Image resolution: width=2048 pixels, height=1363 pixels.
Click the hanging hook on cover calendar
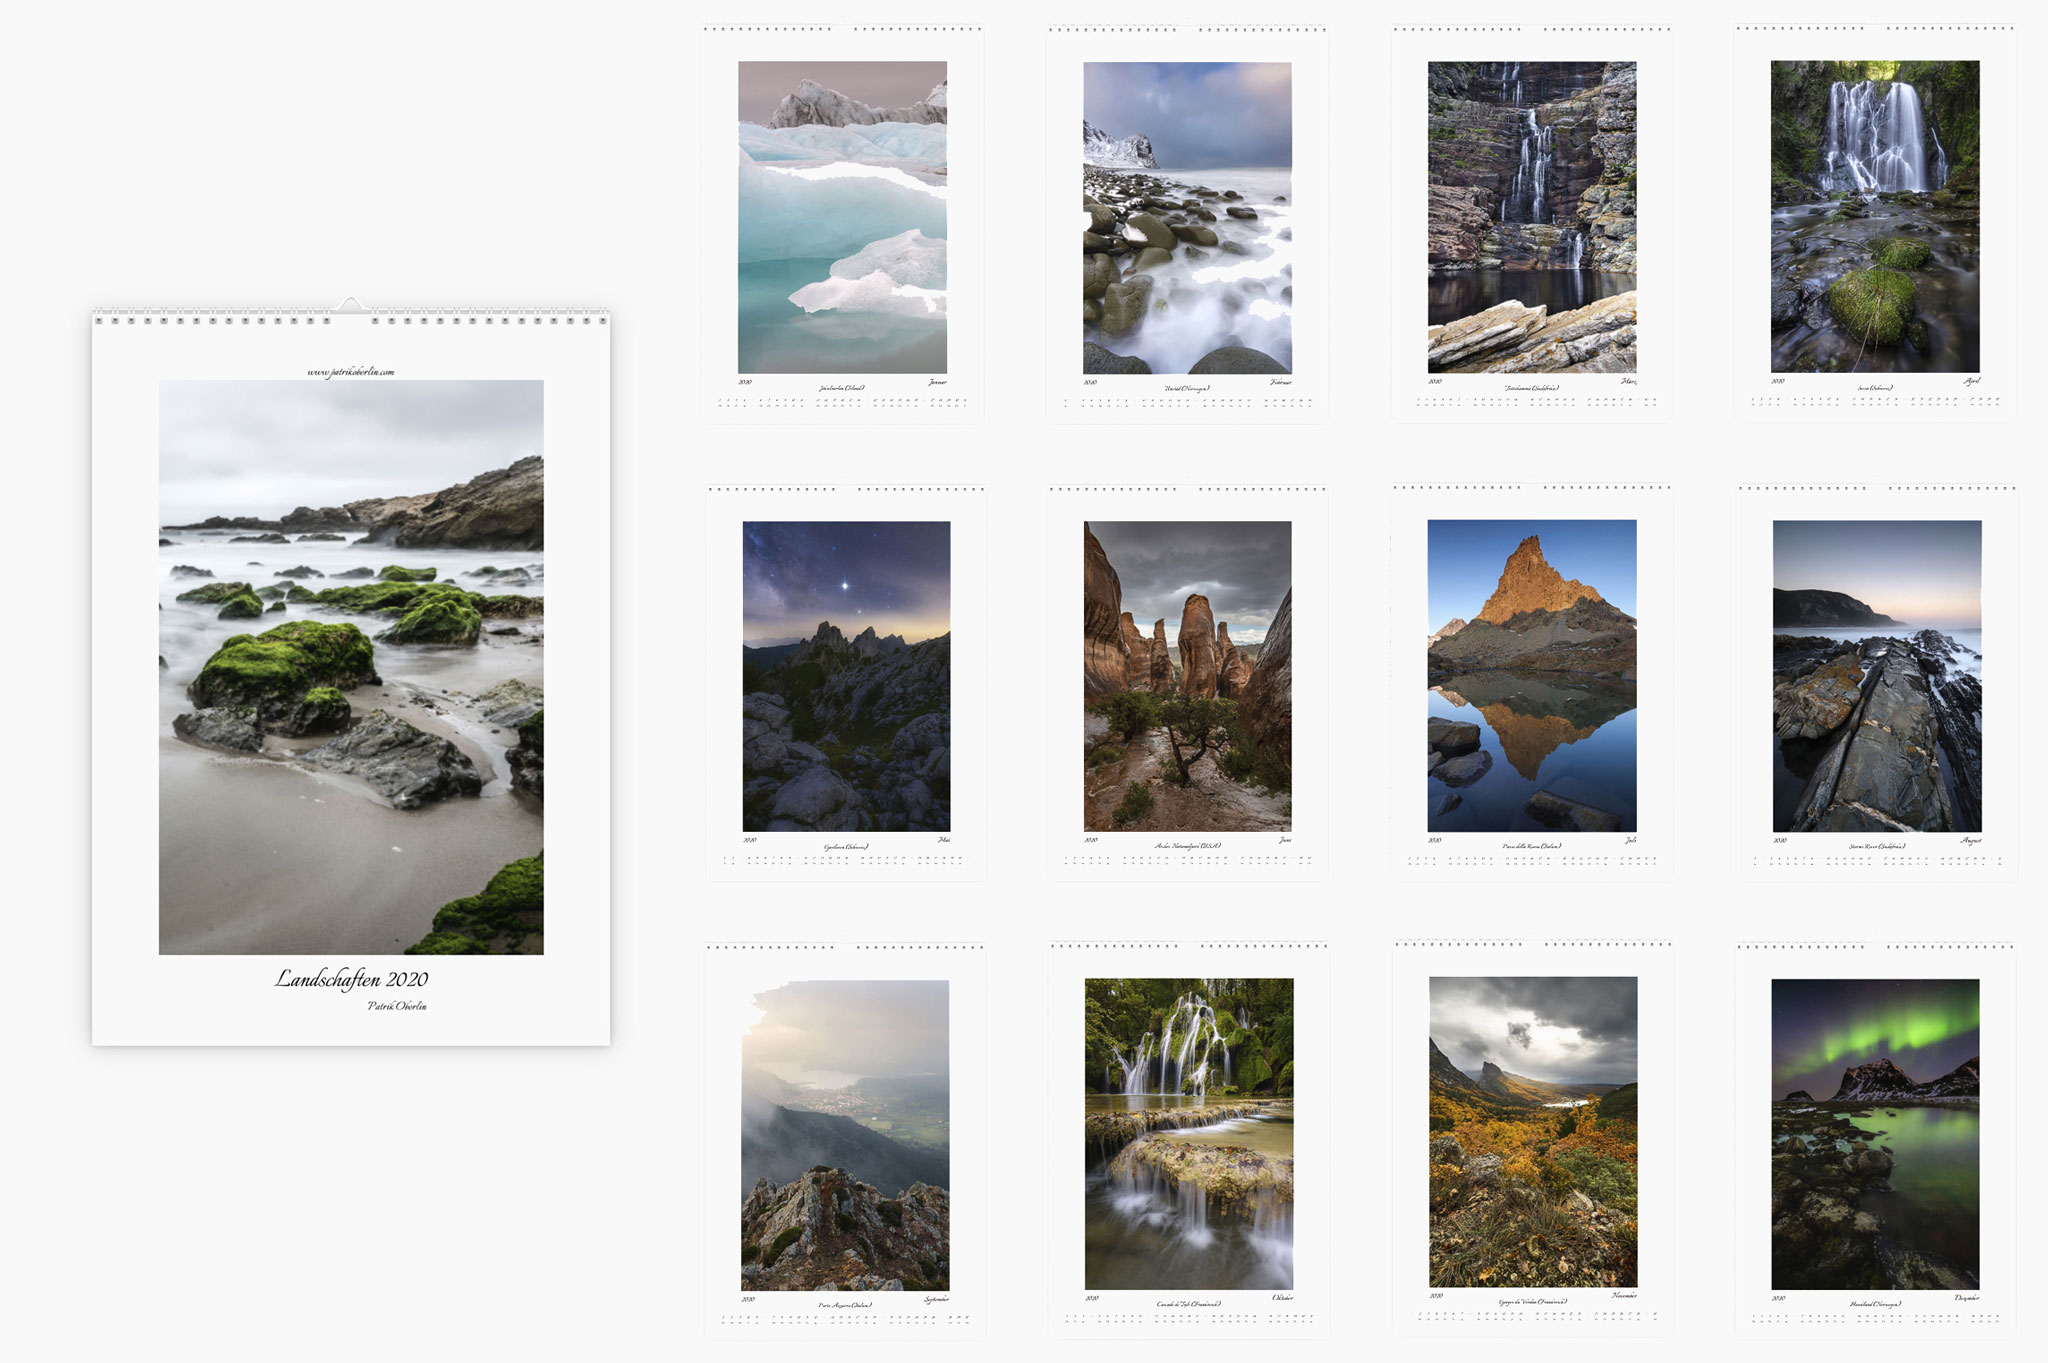tap(350, 303)
